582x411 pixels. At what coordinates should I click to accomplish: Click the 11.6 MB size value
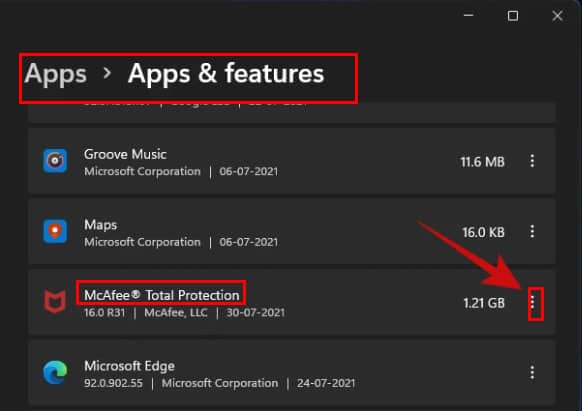pos(482,162)
